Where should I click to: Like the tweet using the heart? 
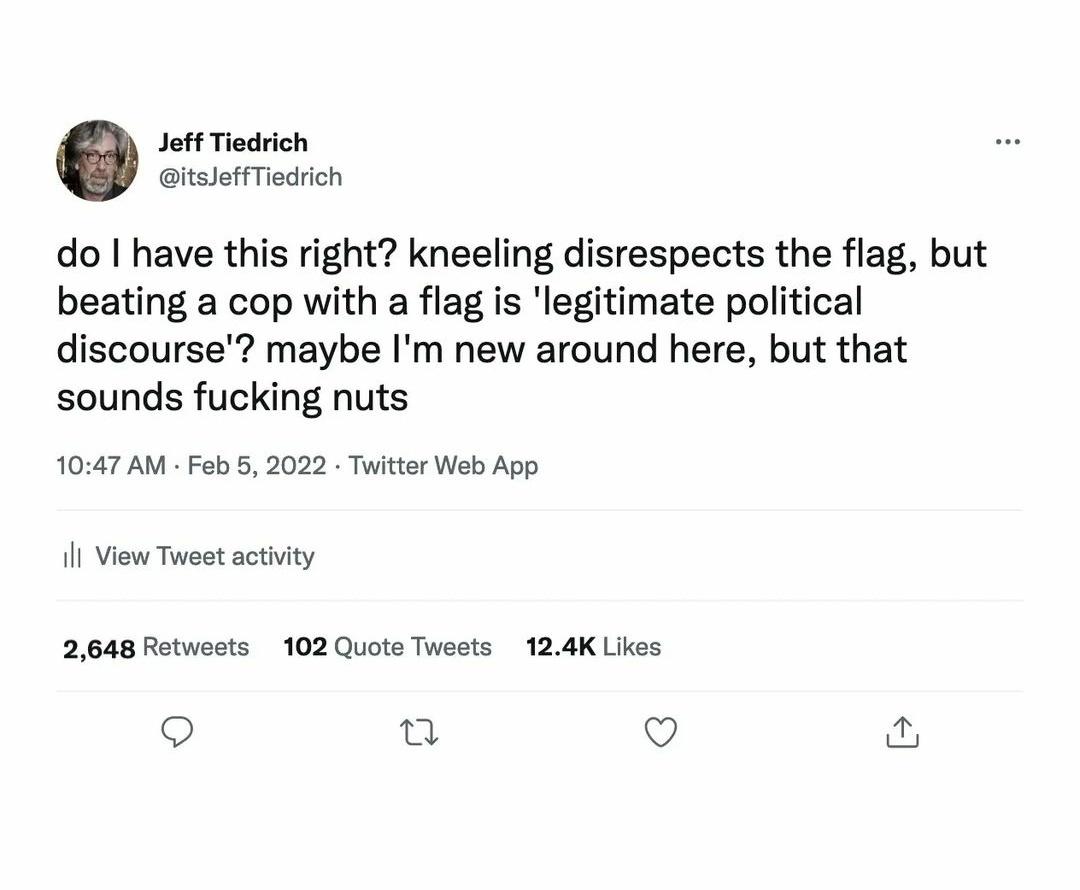coord(660,733)
